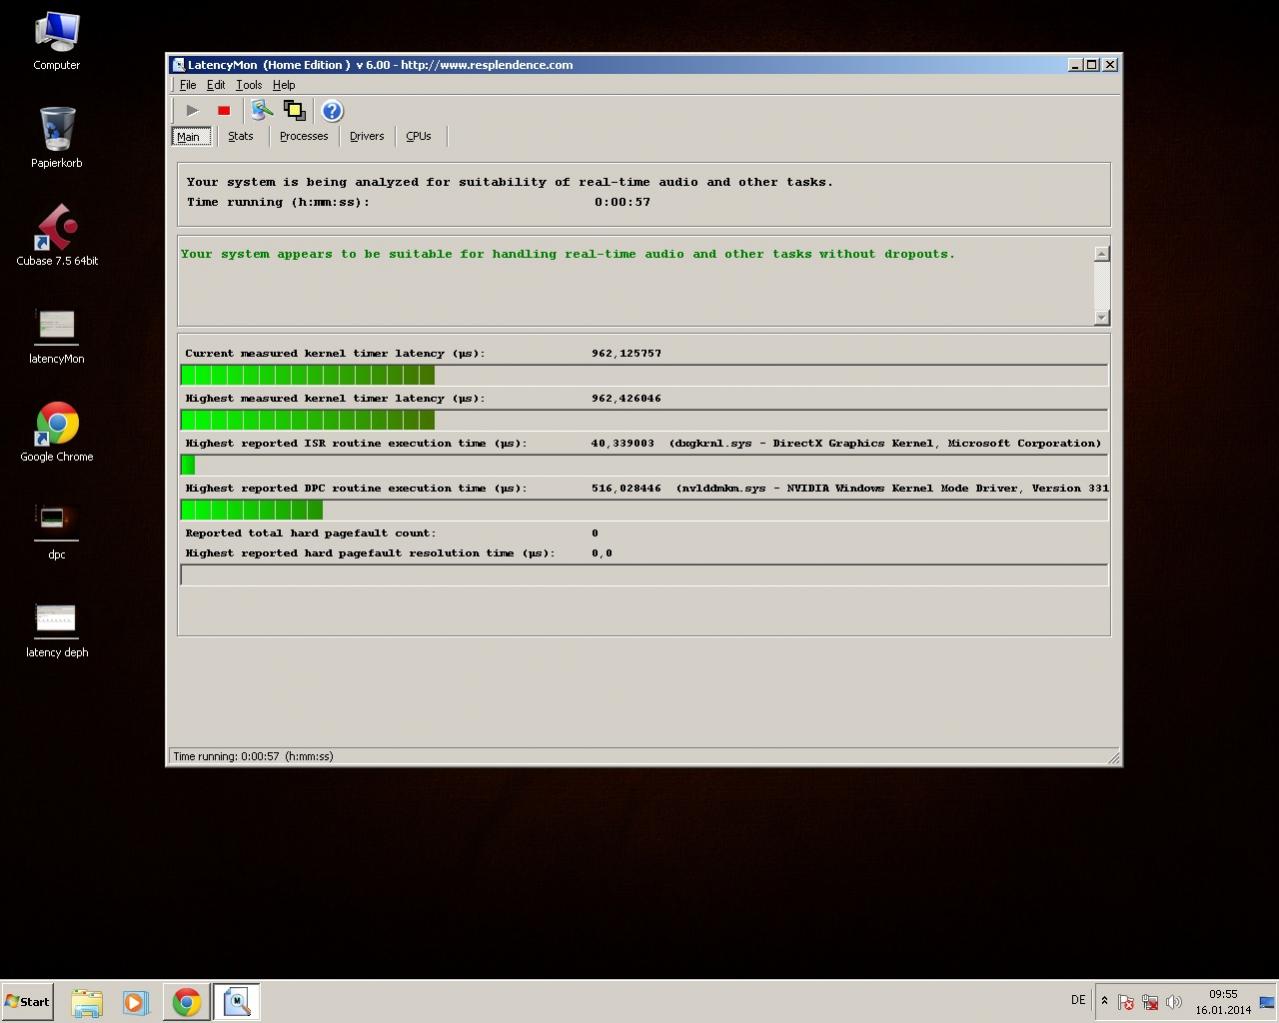Click the value 962,426046

[626, 398]
